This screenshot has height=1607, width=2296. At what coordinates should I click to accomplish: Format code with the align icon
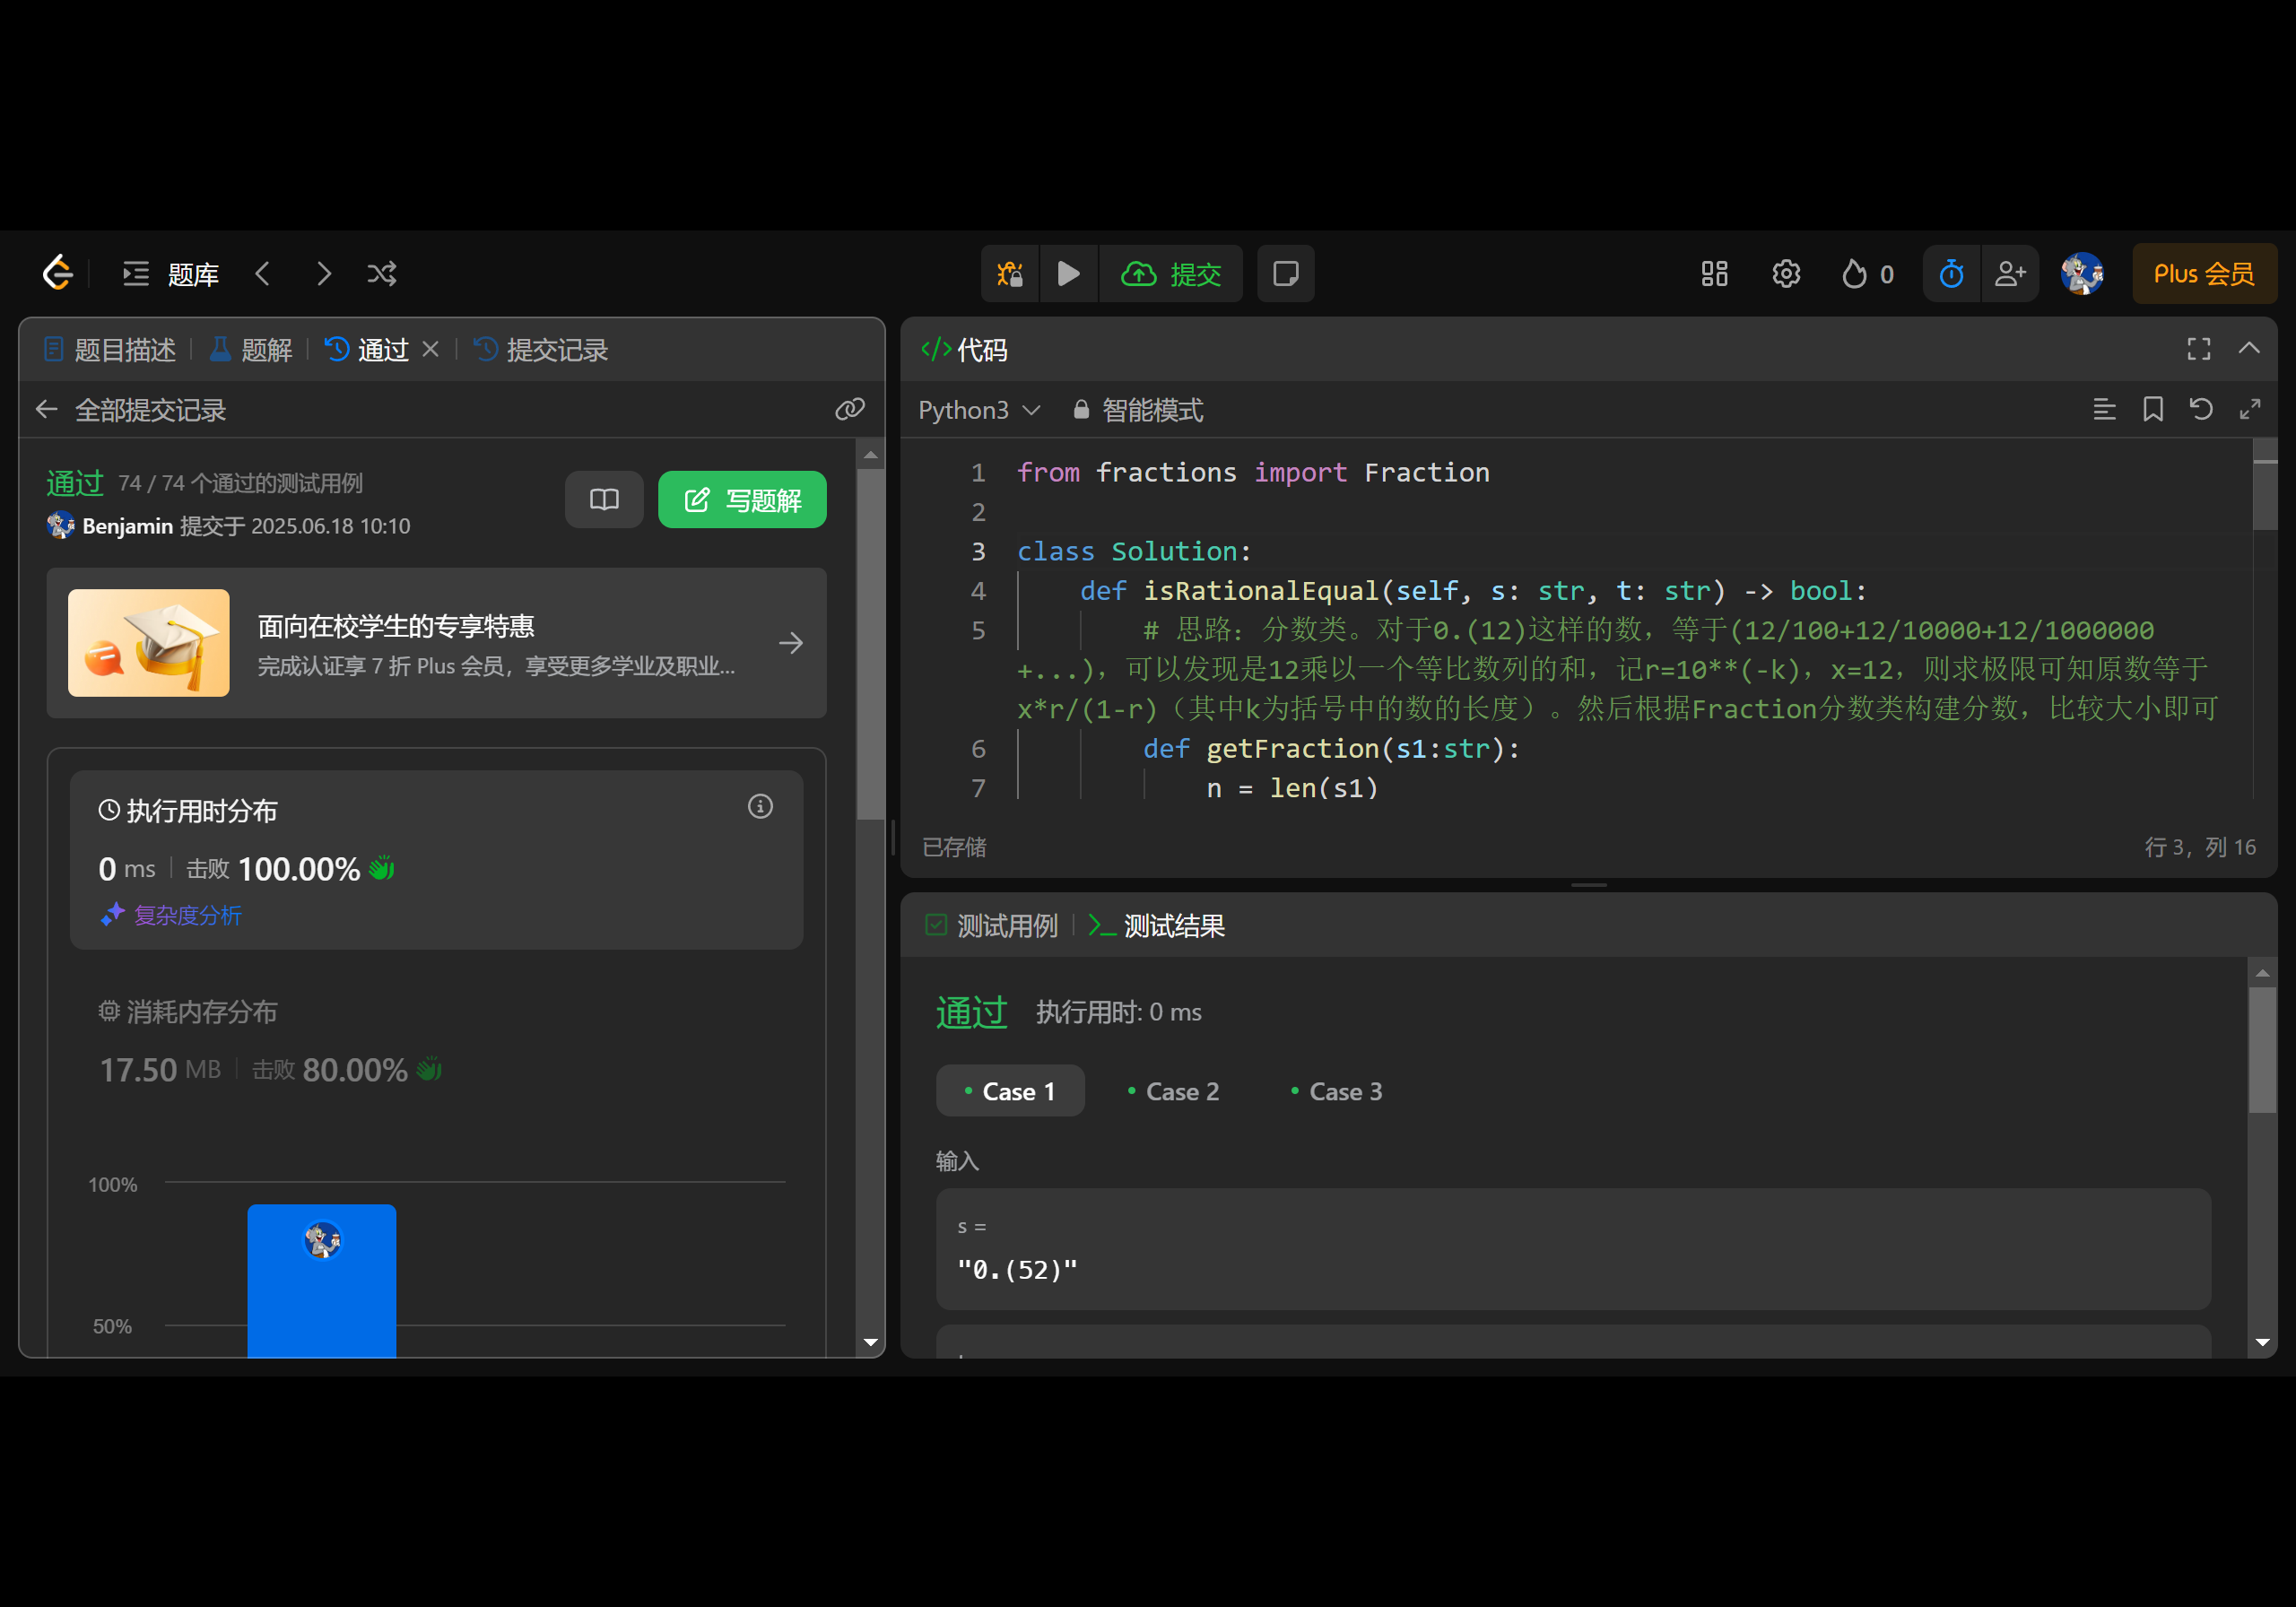click(x=2104, y=409)
